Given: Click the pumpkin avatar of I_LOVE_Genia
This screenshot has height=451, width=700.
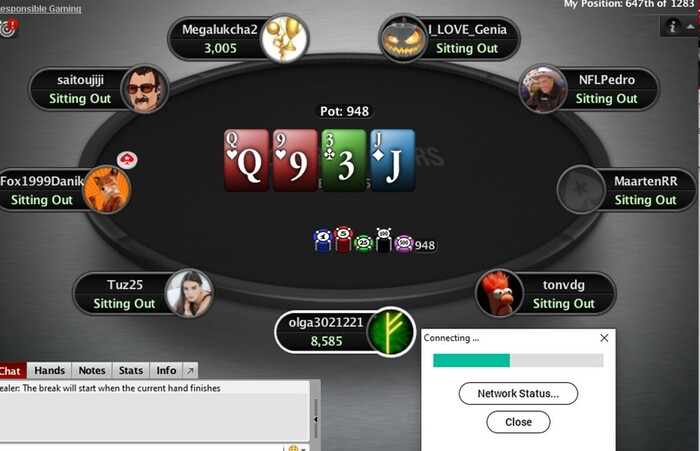Looking at the screenshot, I should (403, 39).
